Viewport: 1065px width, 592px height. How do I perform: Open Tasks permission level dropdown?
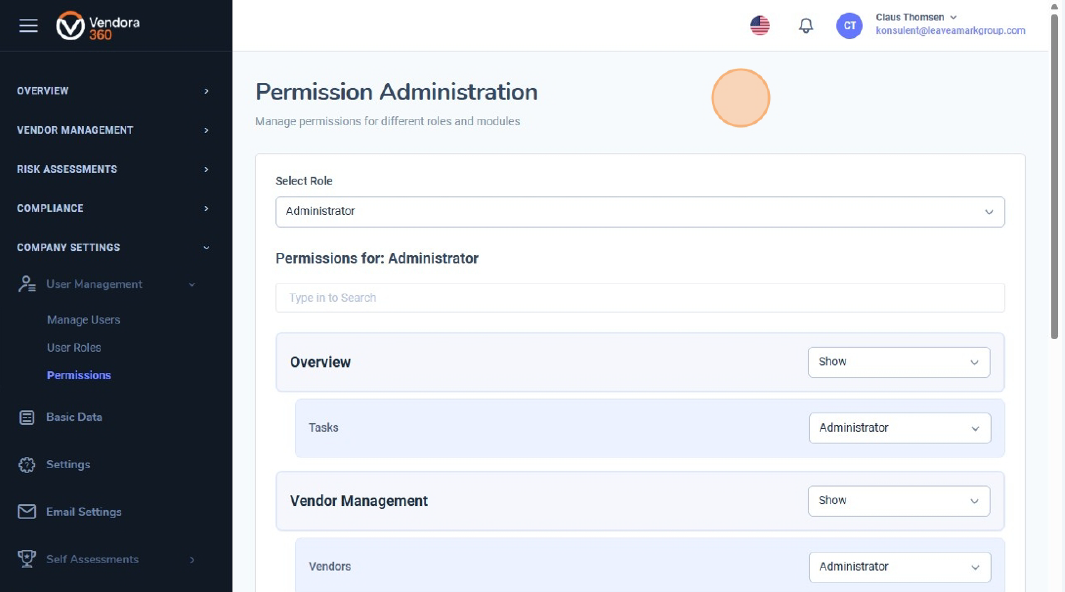tap(899, 428)
